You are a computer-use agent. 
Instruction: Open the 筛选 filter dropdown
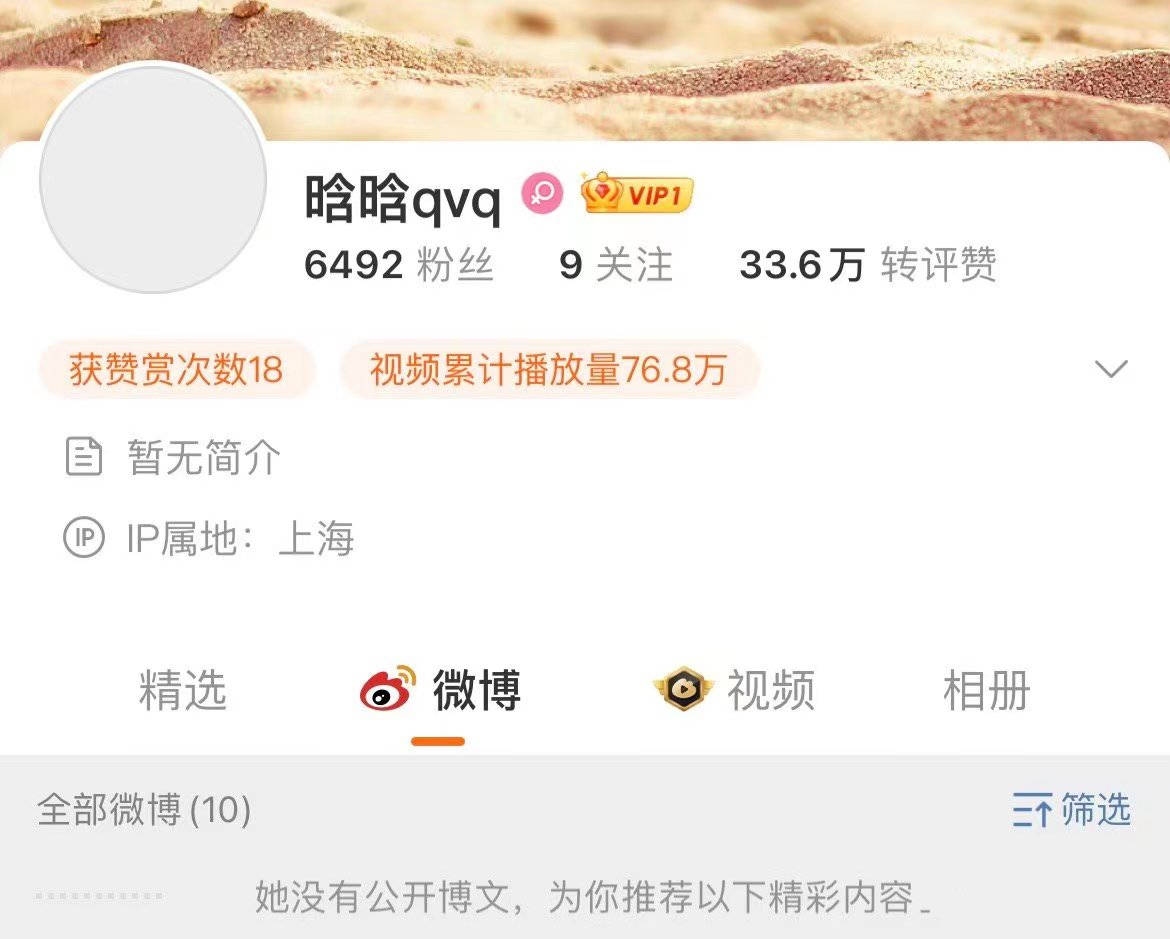[1072, 809]
